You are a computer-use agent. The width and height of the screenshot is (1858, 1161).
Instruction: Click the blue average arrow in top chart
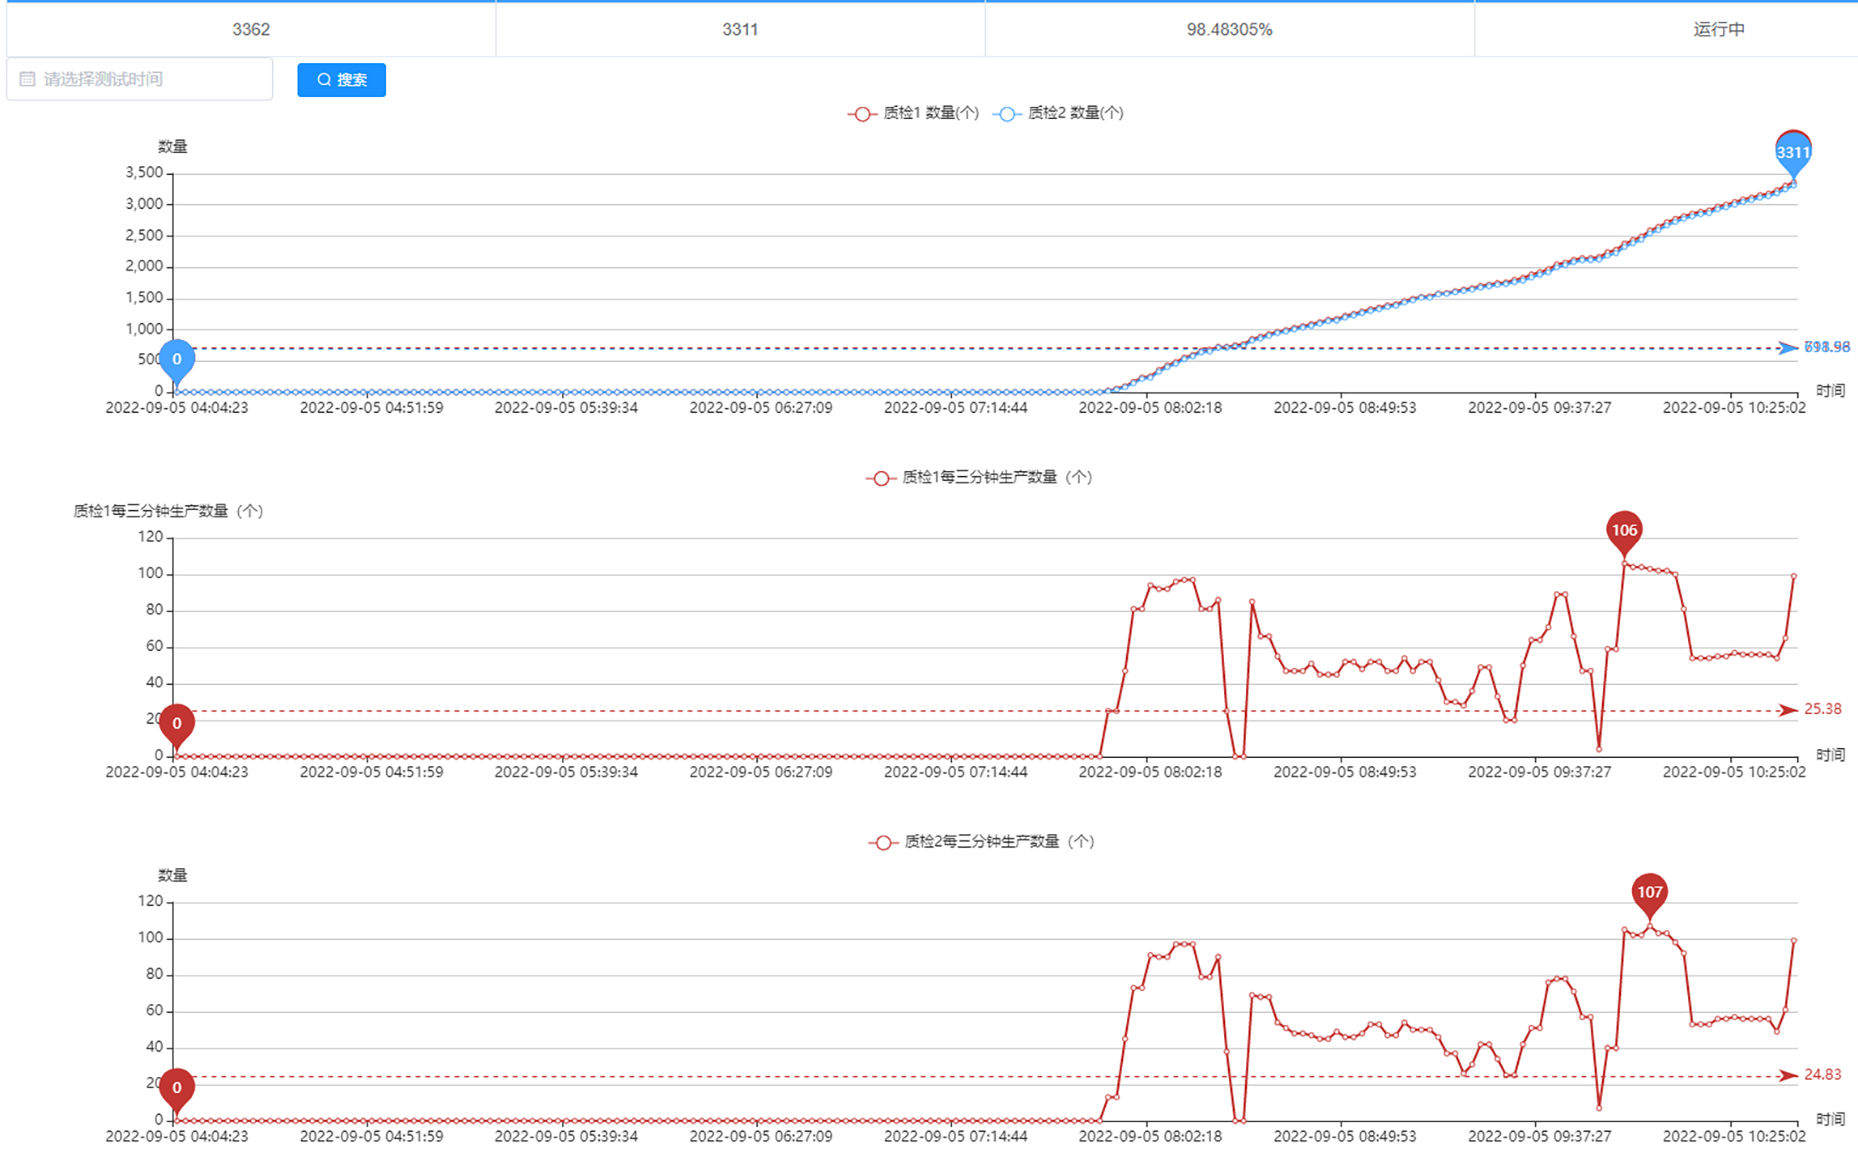1788,348
